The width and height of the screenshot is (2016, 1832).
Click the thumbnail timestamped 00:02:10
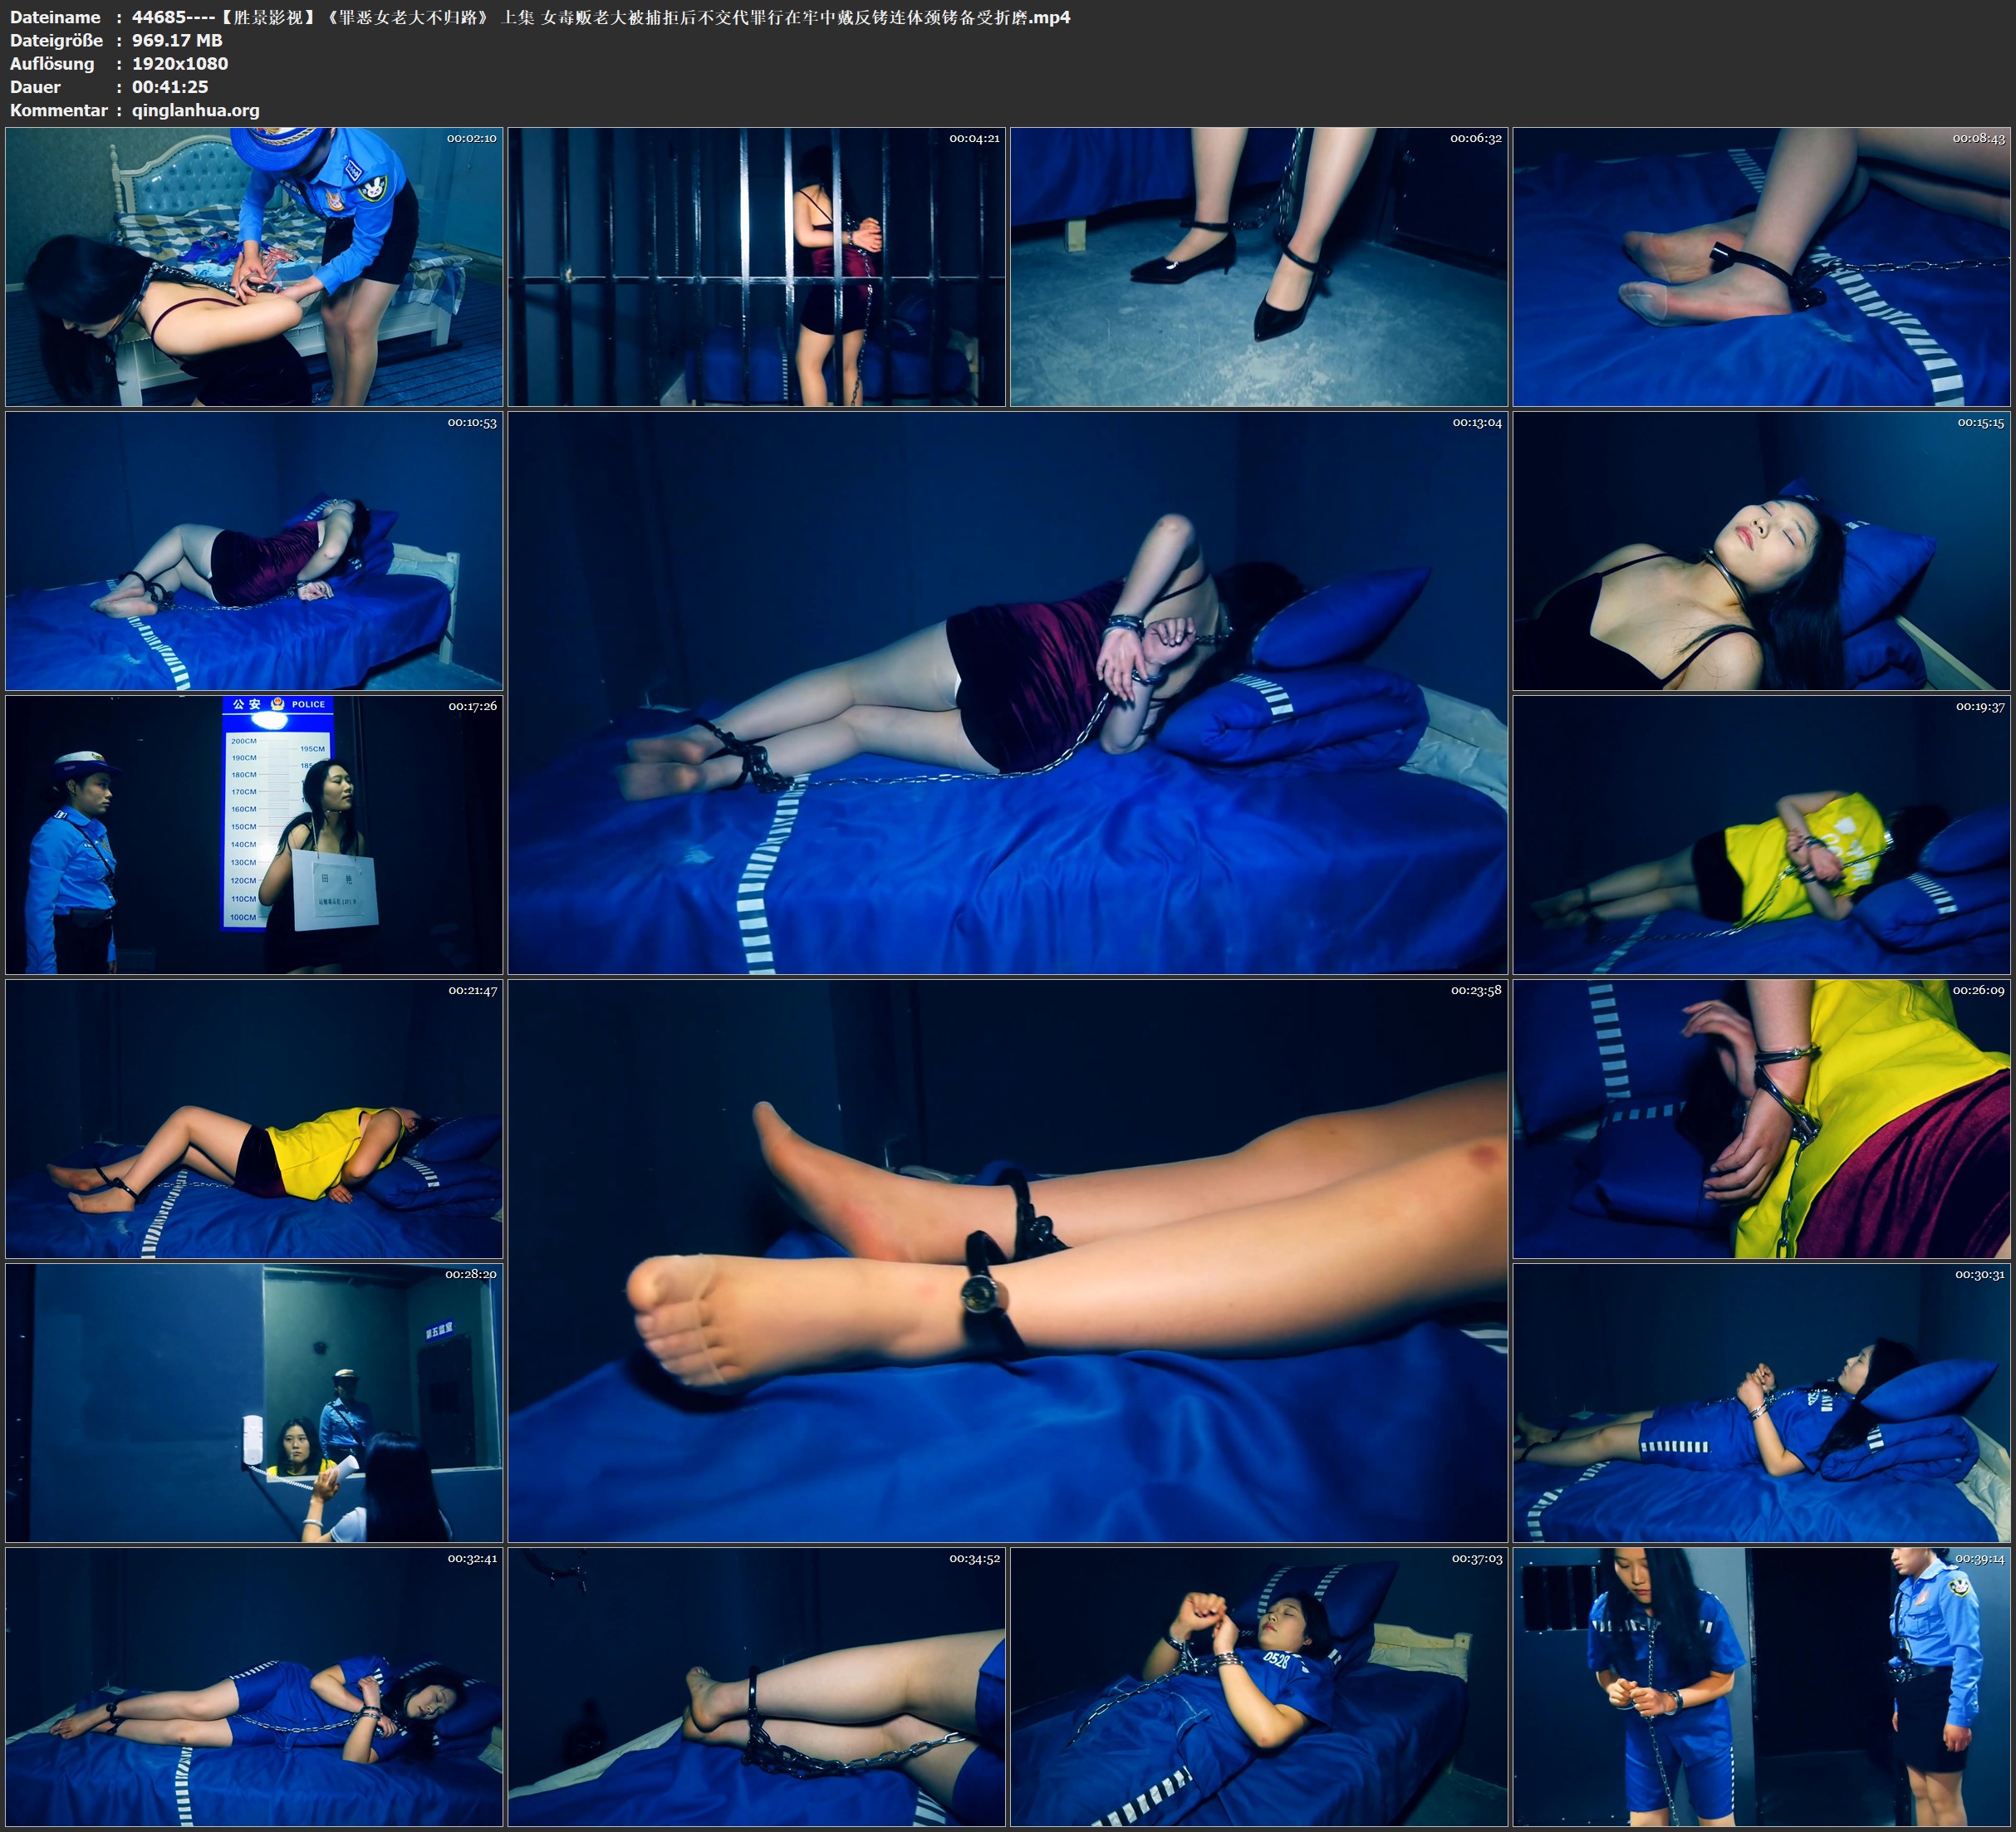click(x=254, y=266)
